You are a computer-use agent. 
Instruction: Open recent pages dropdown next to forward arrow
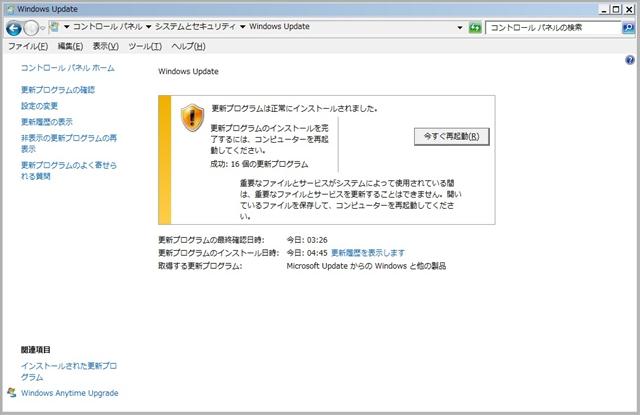[x=42, y=28]
